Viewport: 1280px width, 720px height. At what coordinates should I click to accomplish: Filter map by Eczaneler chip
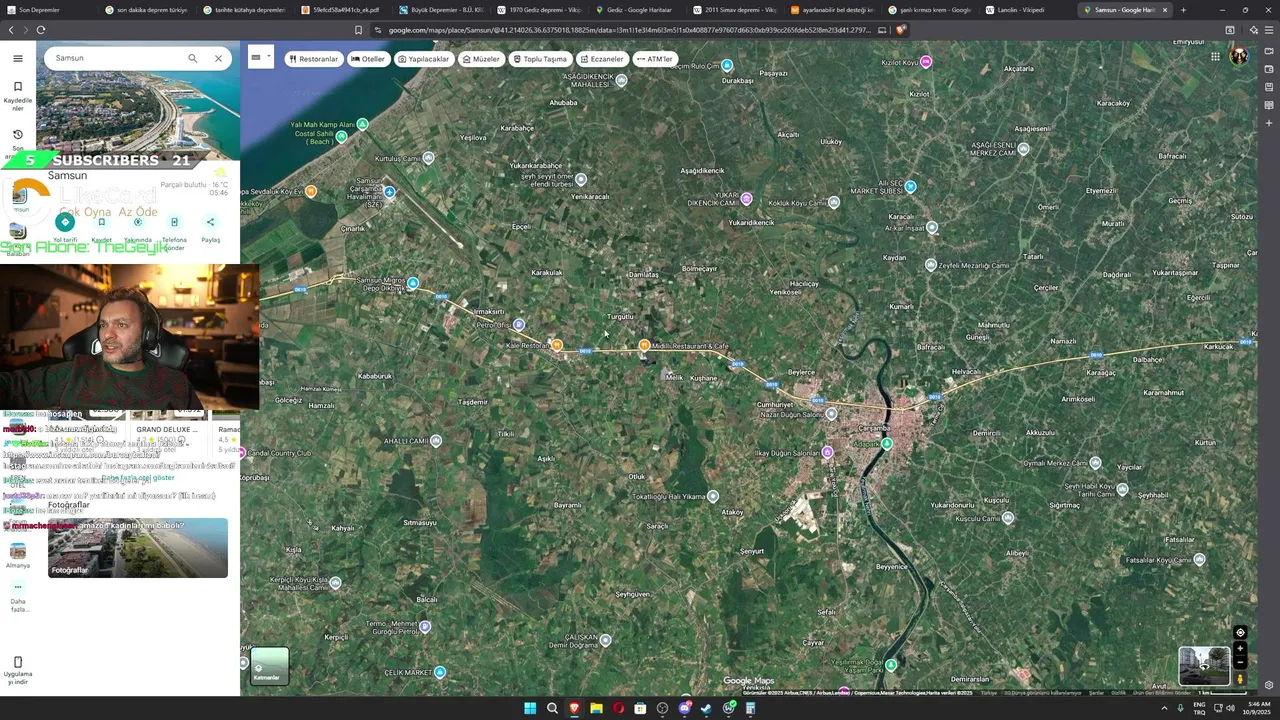point(601,59)
